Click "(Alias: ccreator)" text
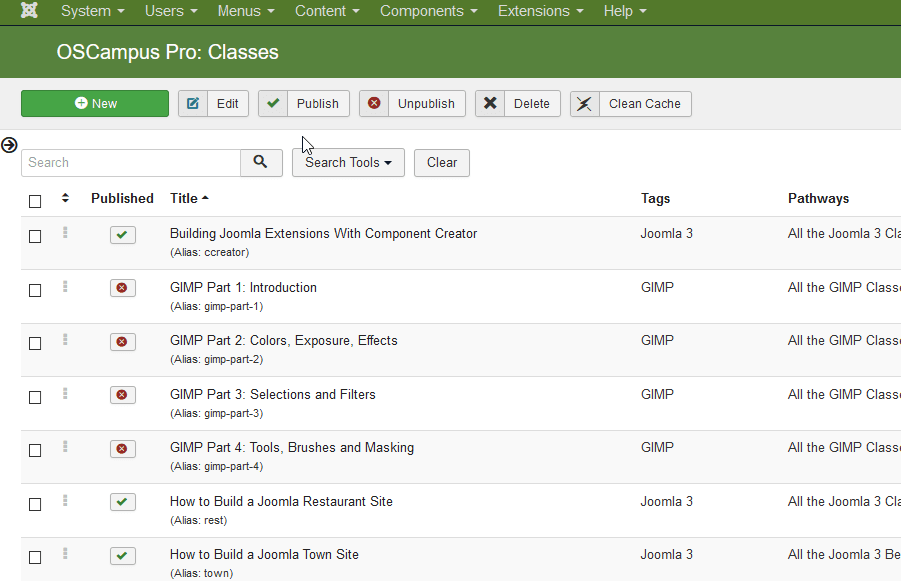This screenshot has height=581, width=901. (210, 252)
